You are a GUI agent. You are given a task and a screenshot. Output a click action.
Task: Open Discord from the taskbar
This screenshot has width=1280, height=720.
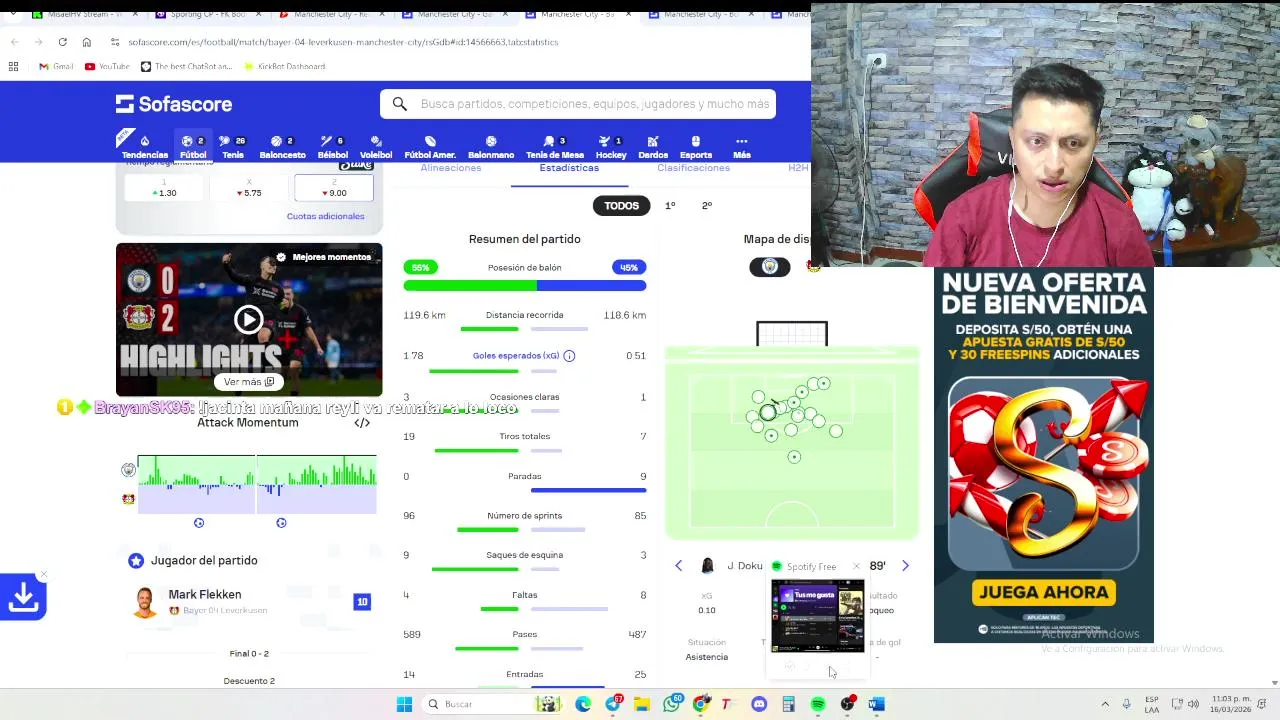[x=759, y=704]
